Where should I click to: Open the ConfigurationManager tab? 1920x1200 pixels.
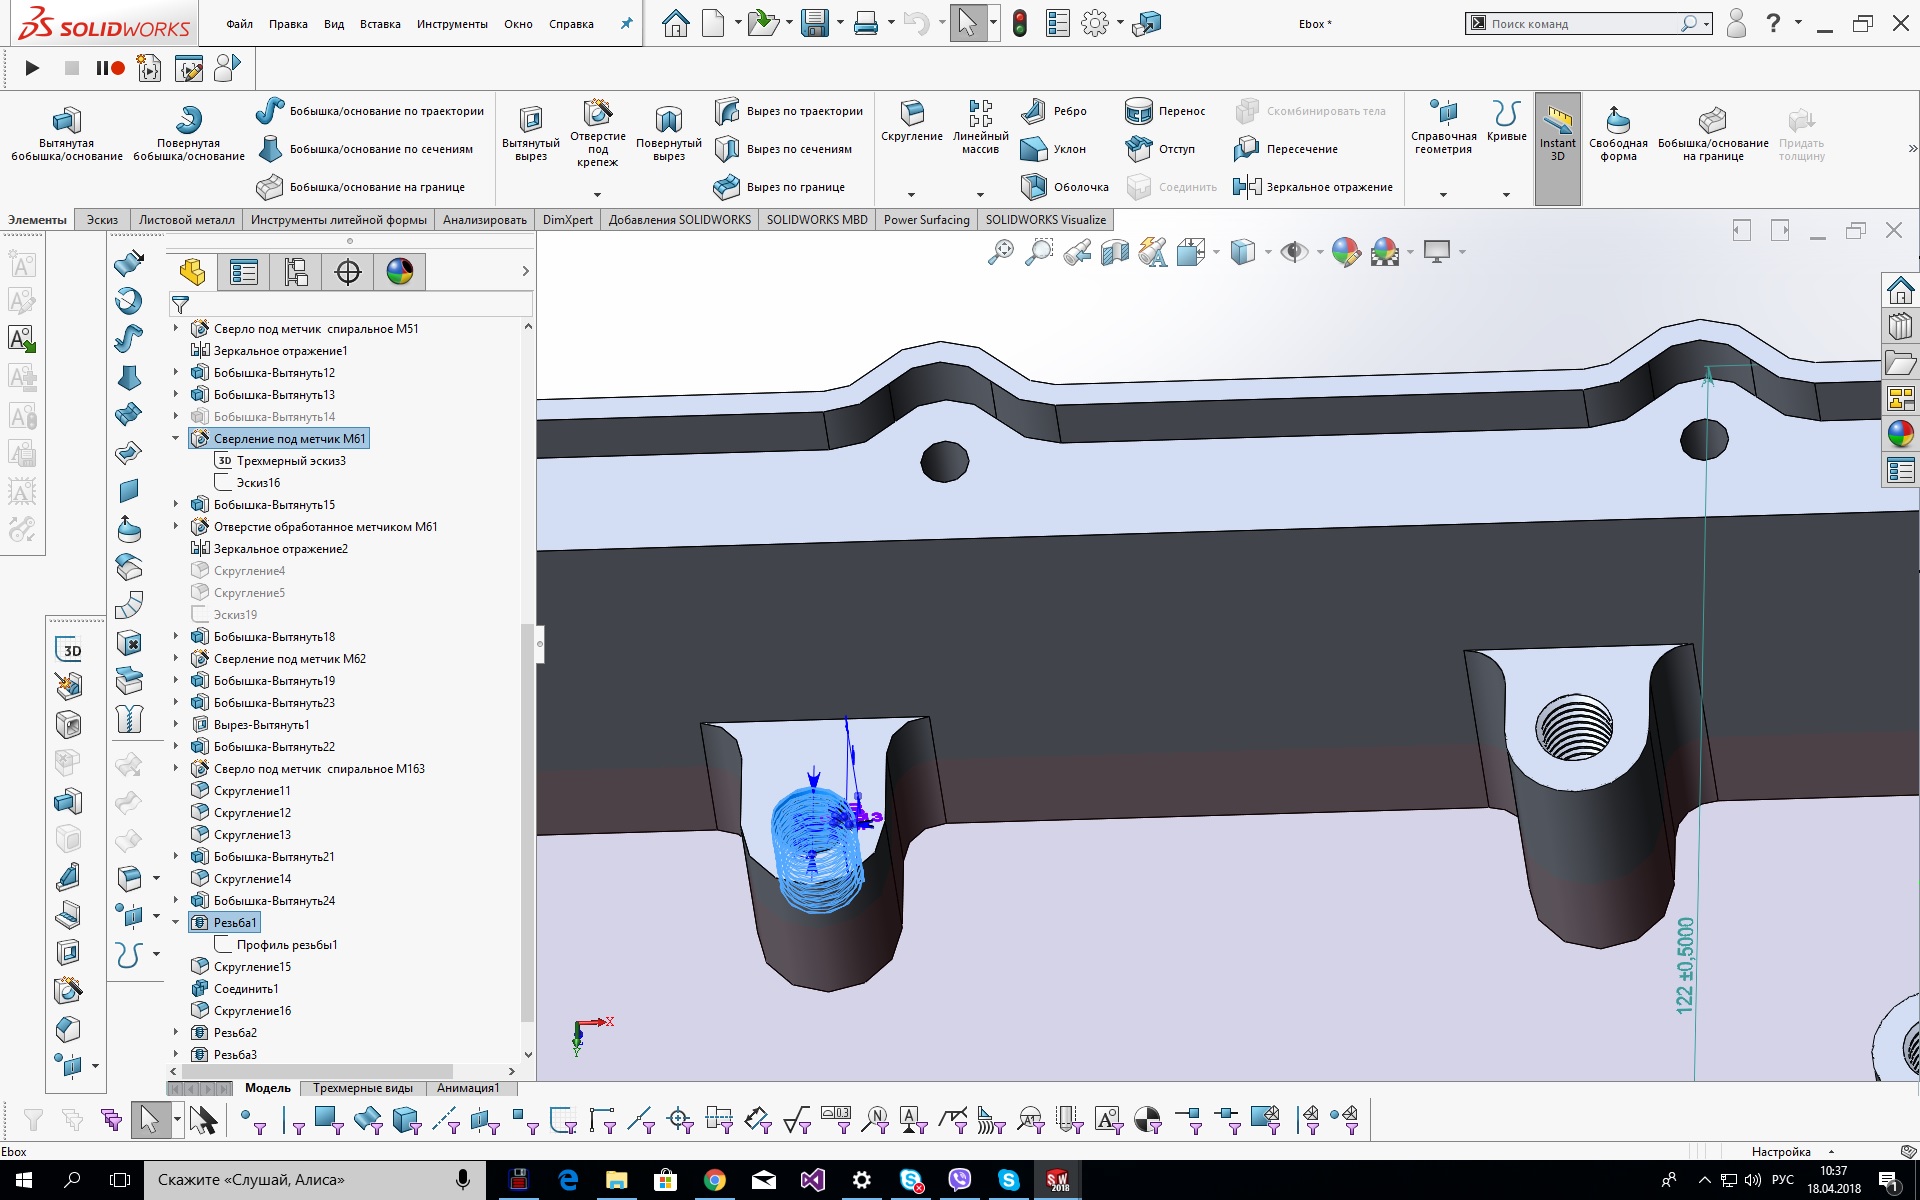[296, 271]
